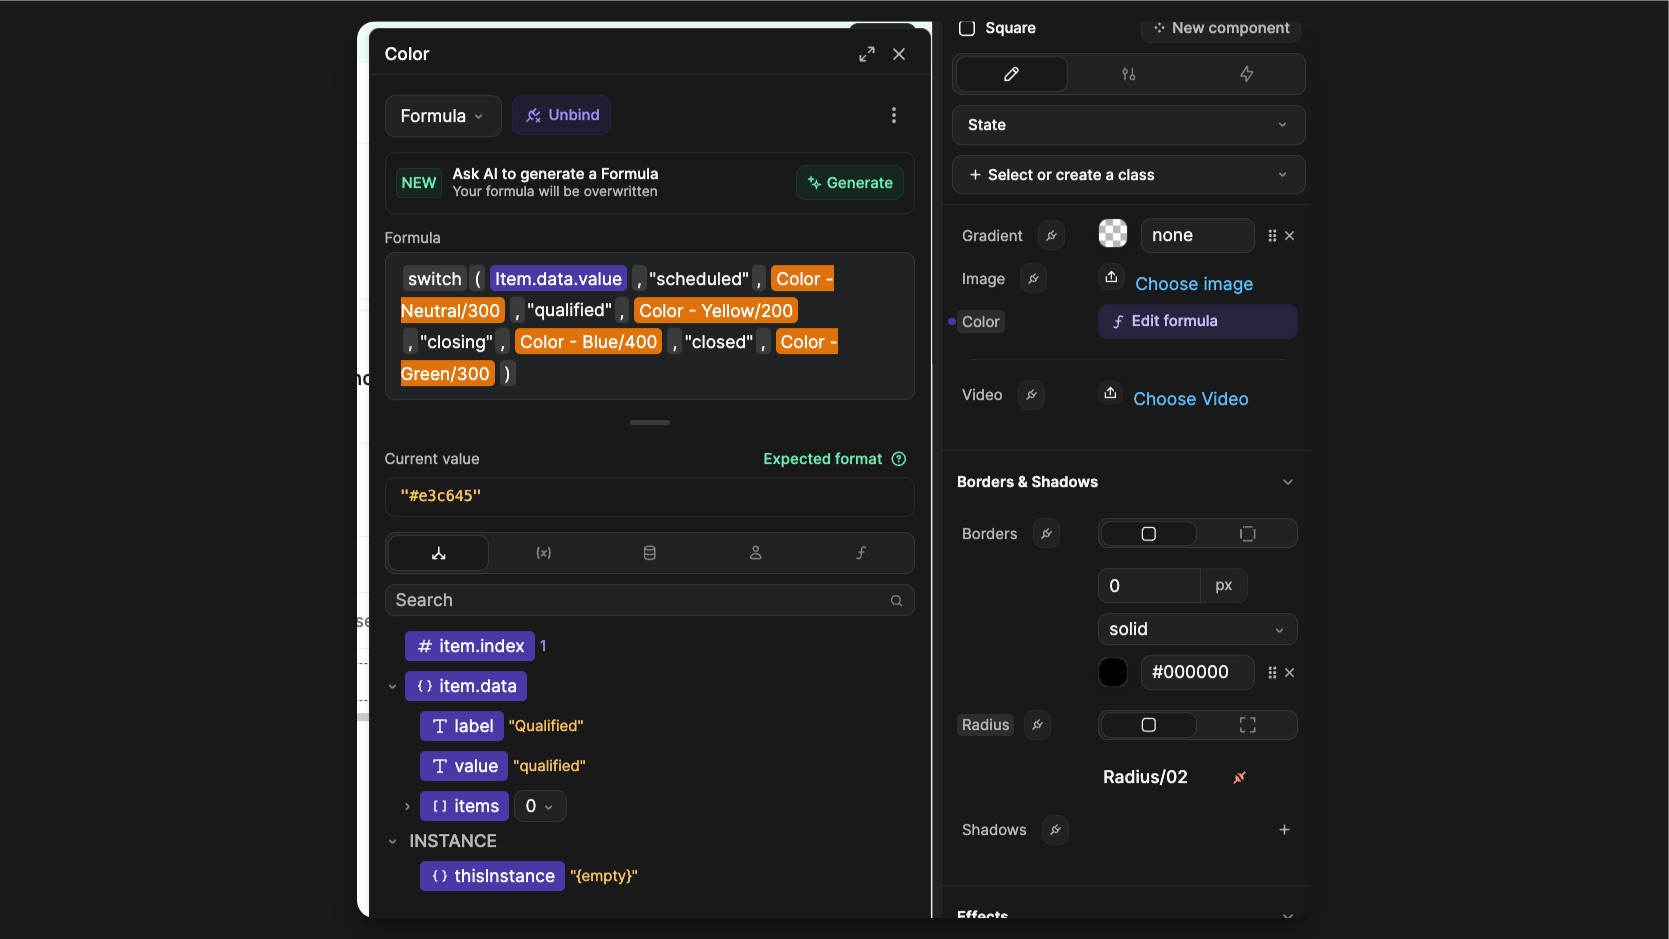Expand the Color formula panel to fullscreen
1669x939 pixels.
(x=866, y=54)
